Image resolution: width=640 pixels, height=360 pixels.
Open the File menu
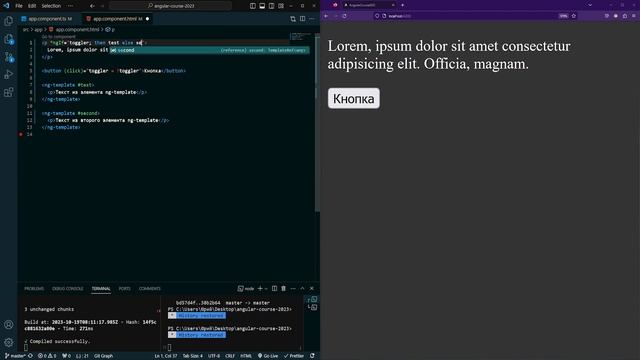point(19,6)
